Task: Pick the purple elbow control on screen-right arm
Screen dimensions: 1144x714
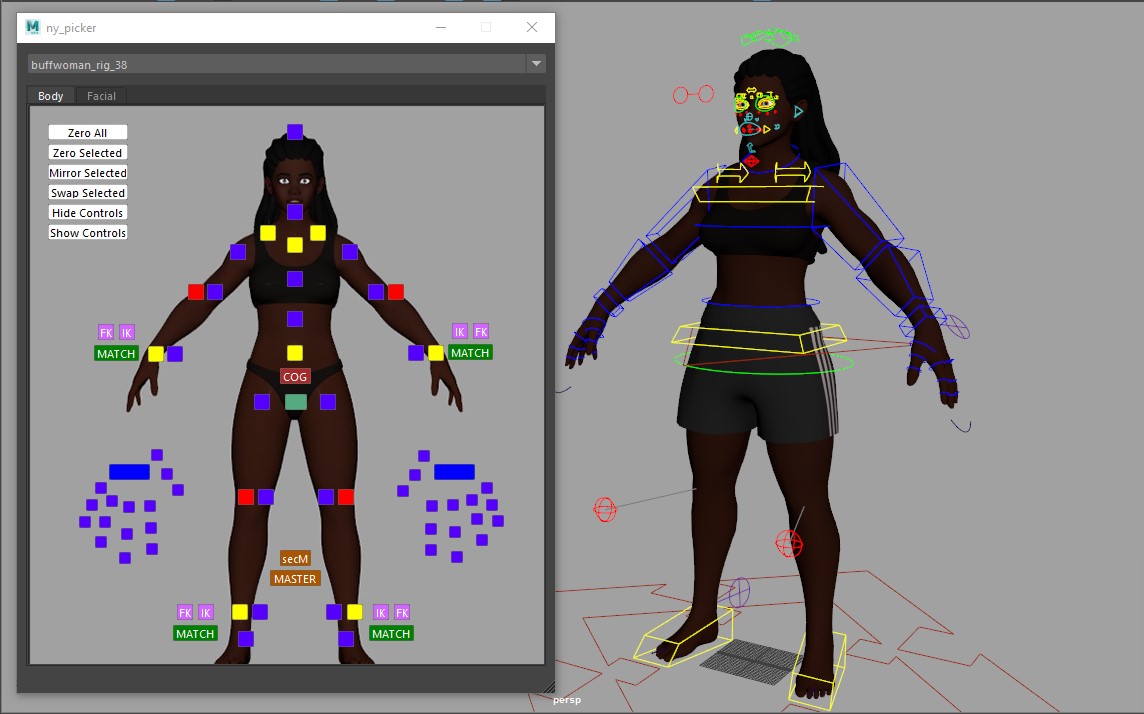Action: tap(376, 292)
